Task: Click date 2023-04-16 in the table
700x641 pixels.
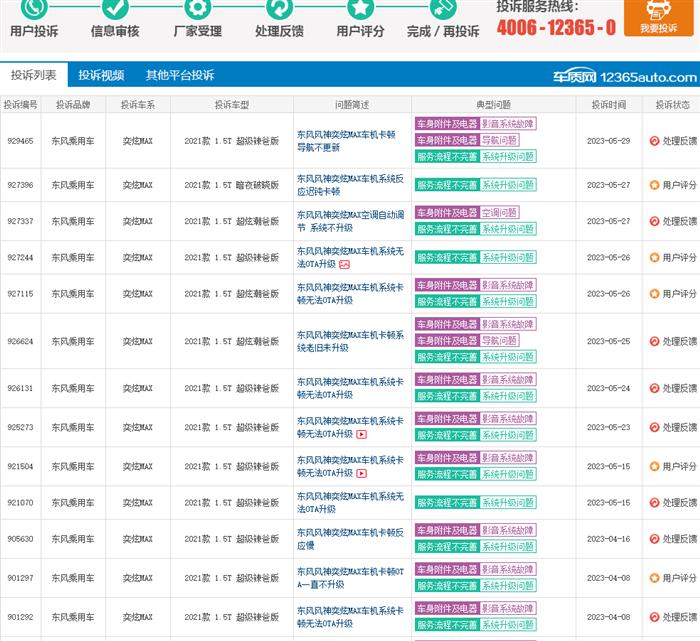Action: pyautogui.click(x=608, y=539)
